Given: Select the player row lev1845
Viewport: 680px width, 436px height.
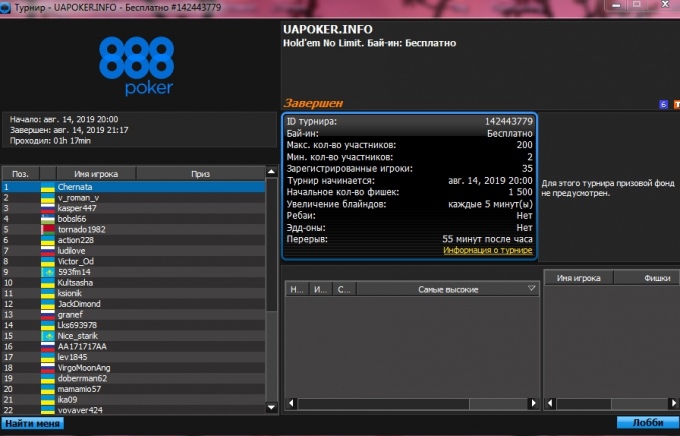Looking at the screenshot, I should pyautogui.click(x=134, y=357).
